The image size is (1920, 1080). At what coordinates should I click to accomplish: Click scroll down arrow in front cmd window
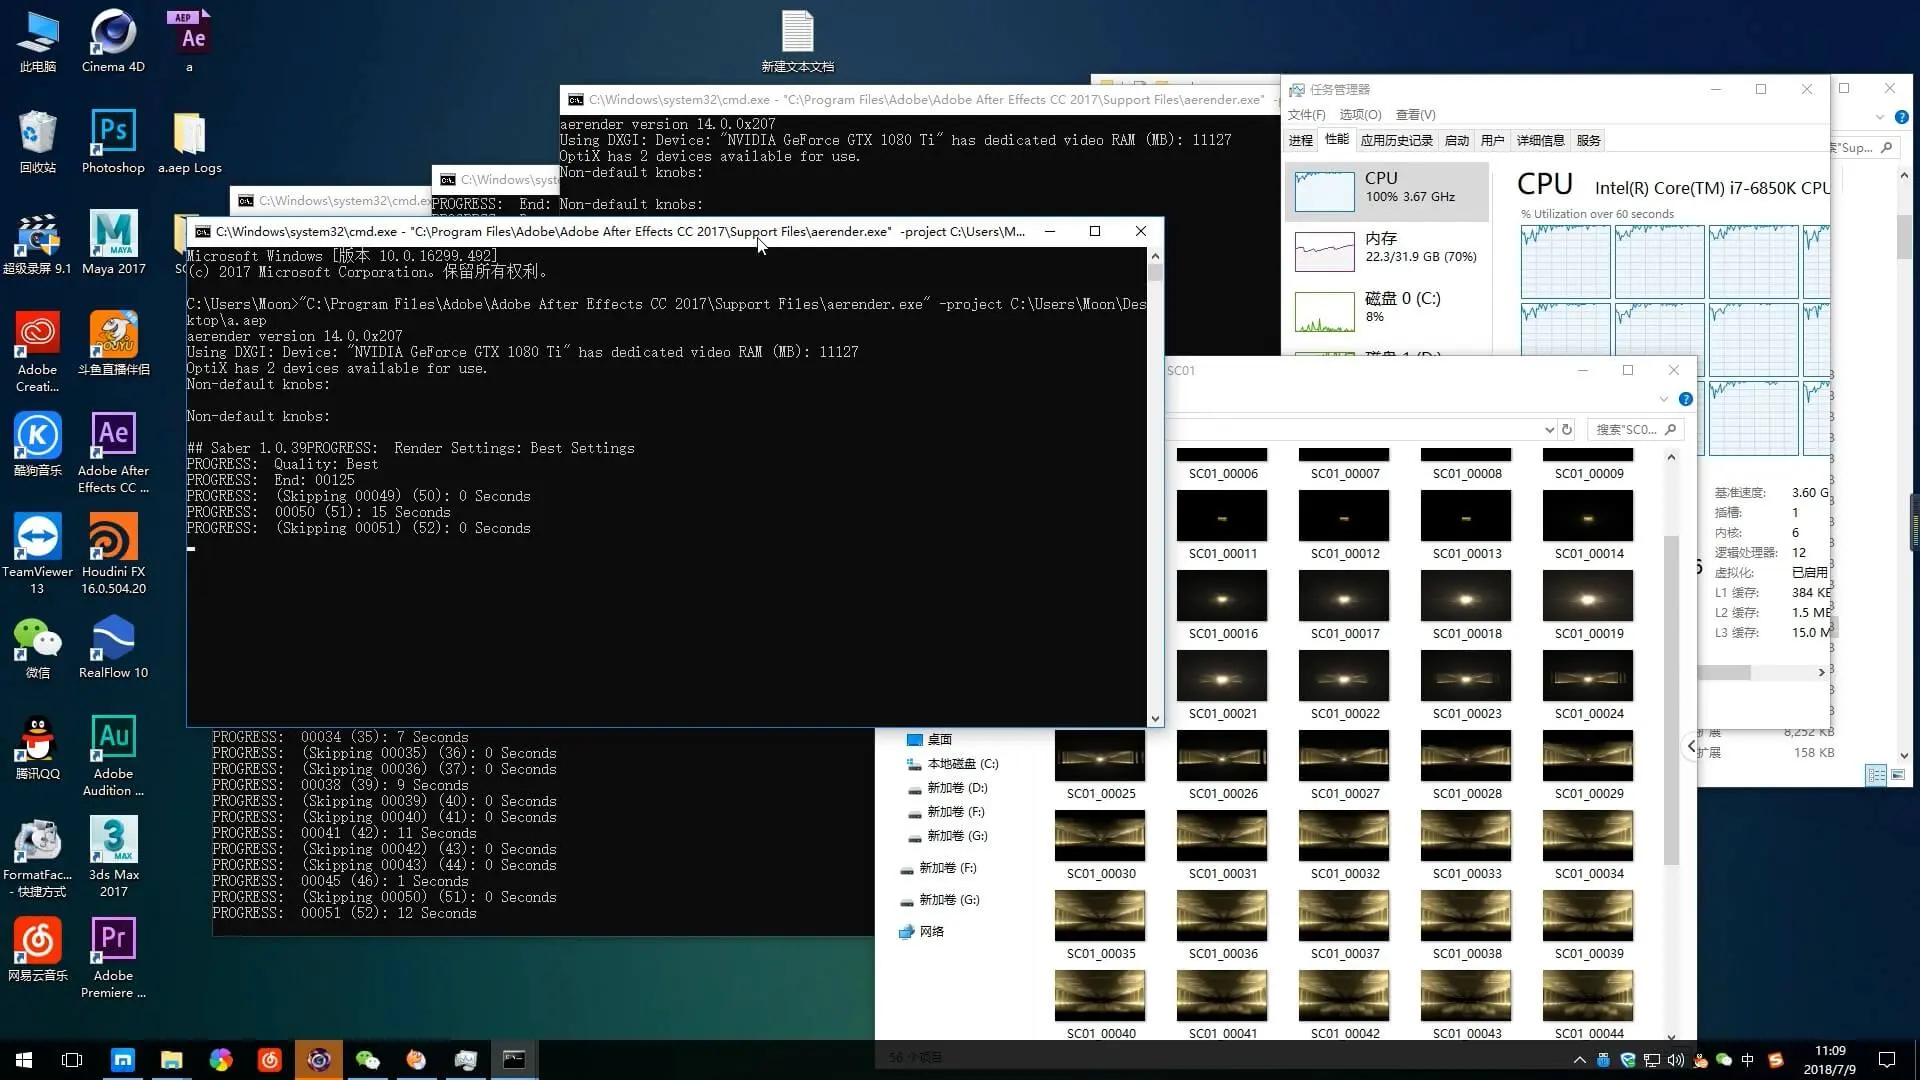(1155, 718)
